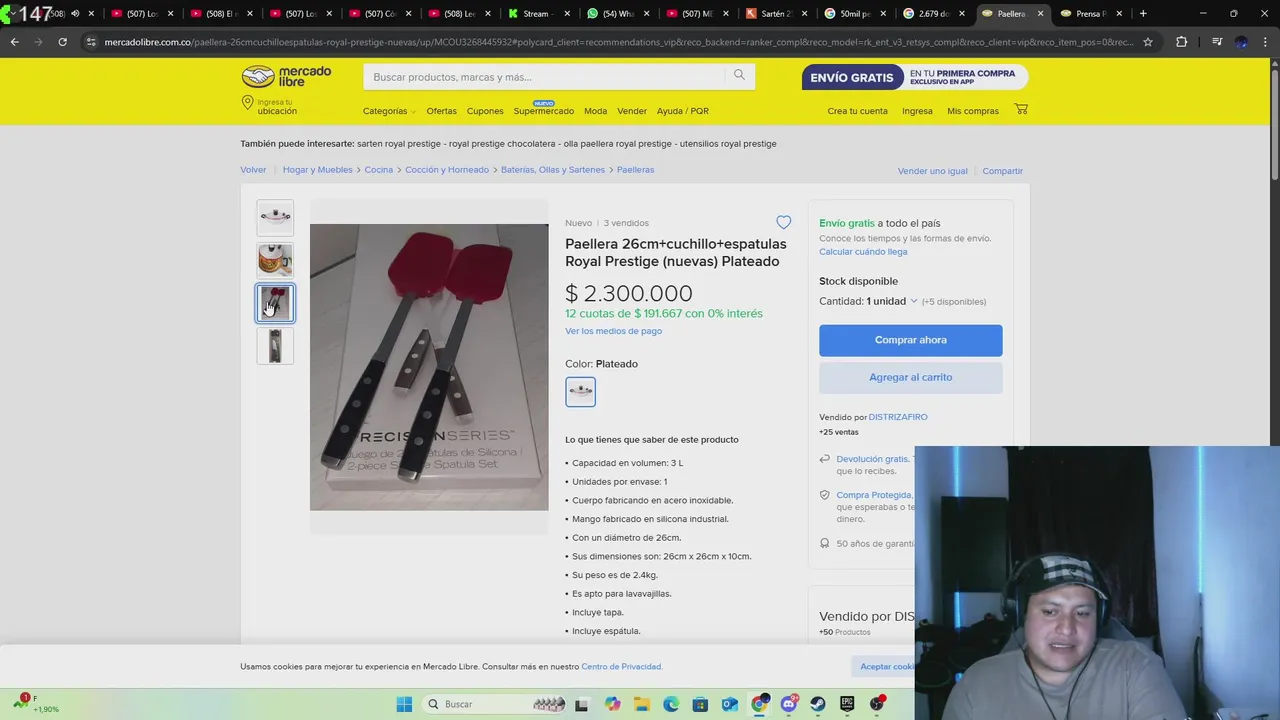This screenshot has width=1280, height=720.
Task: Click the Mercado Libre logo
Action: [x=286, y=76]
